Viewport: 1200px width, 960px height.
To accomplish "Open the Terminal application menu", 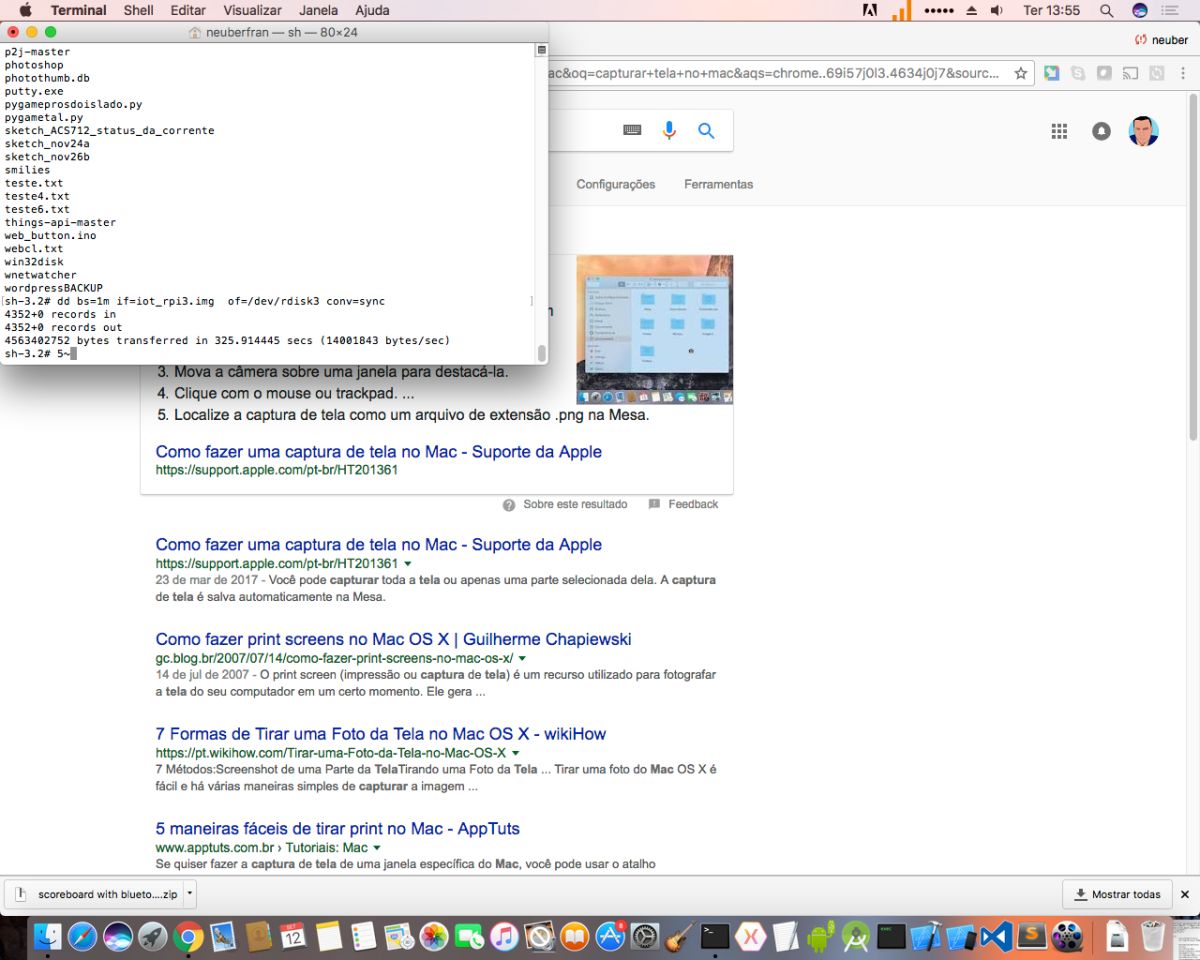I will point(78,10).
